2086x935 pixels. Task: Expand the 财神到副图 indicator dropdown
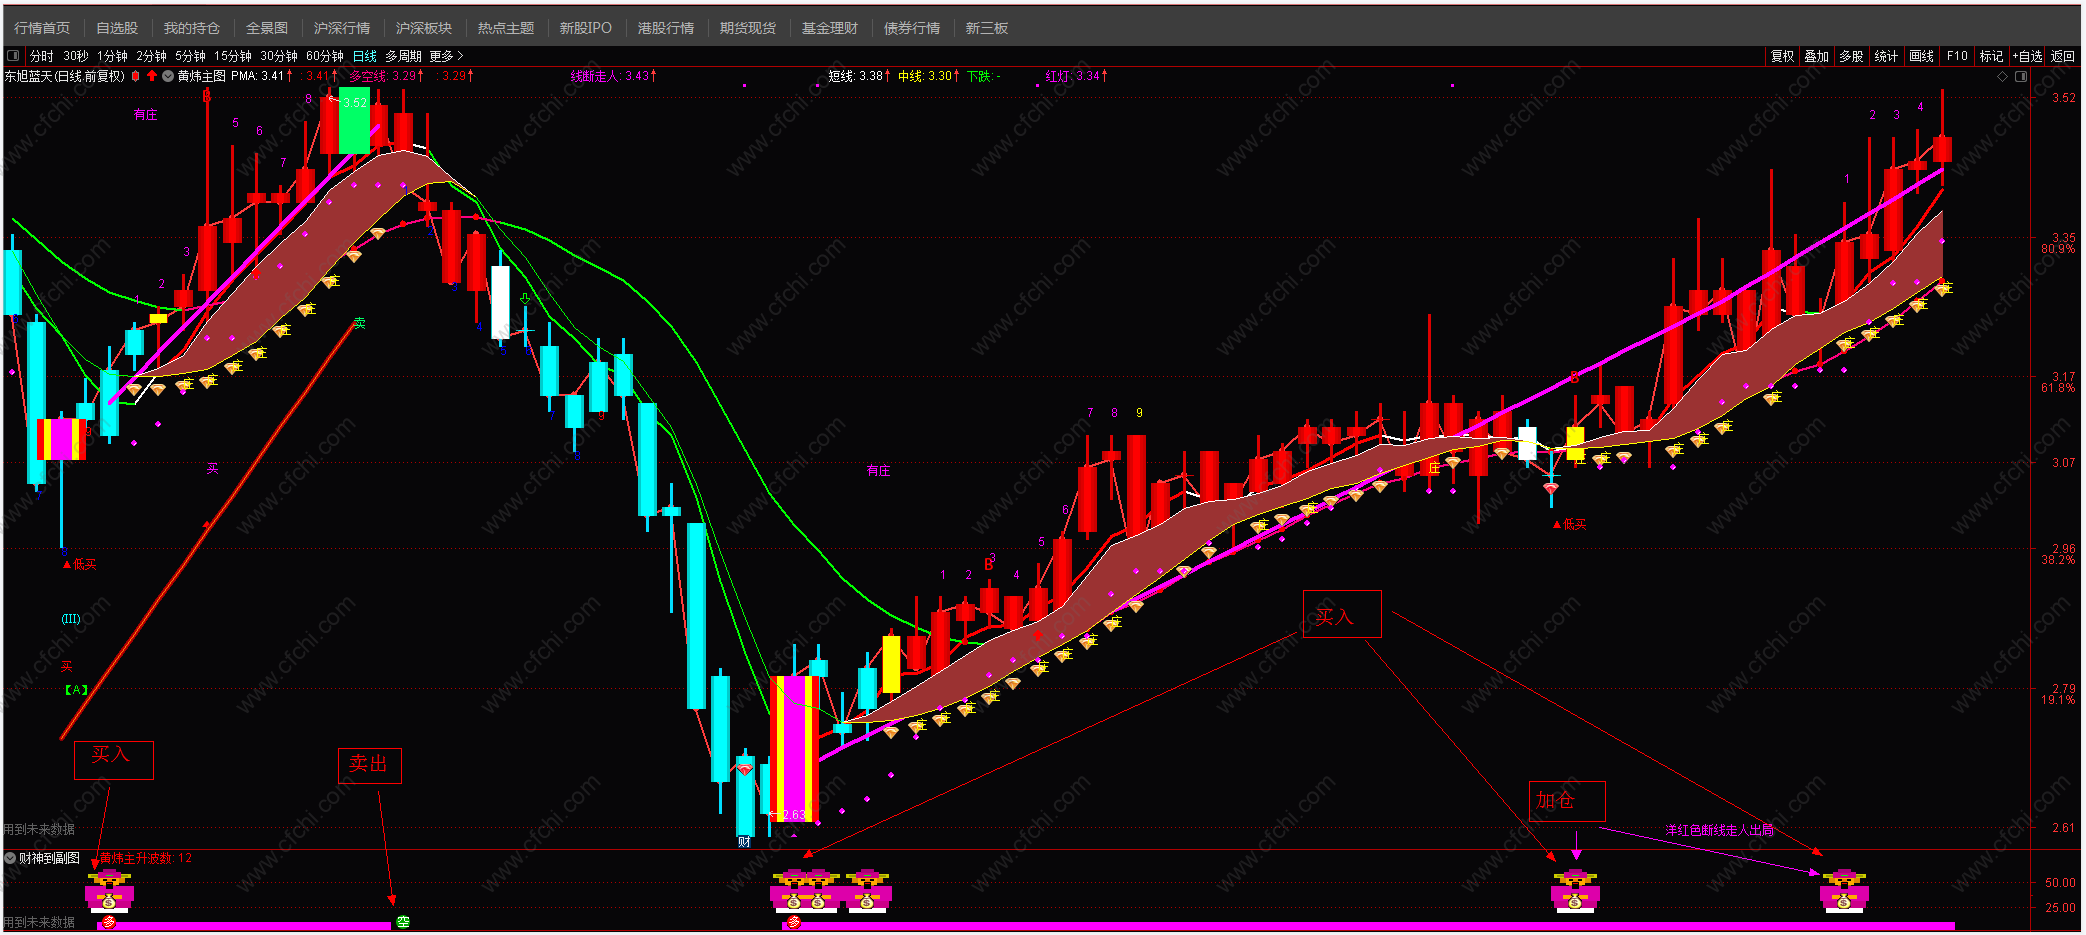(x=10, y=858)
